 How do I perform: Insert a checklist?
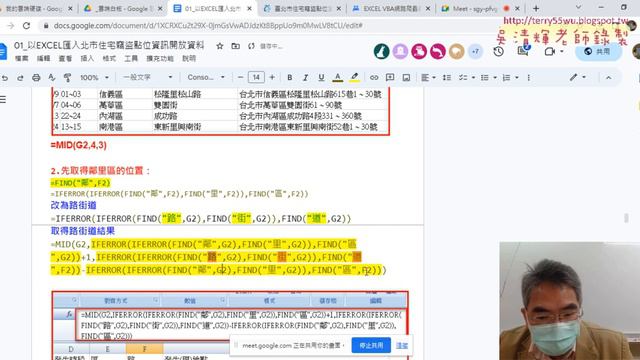coord(463,77)
